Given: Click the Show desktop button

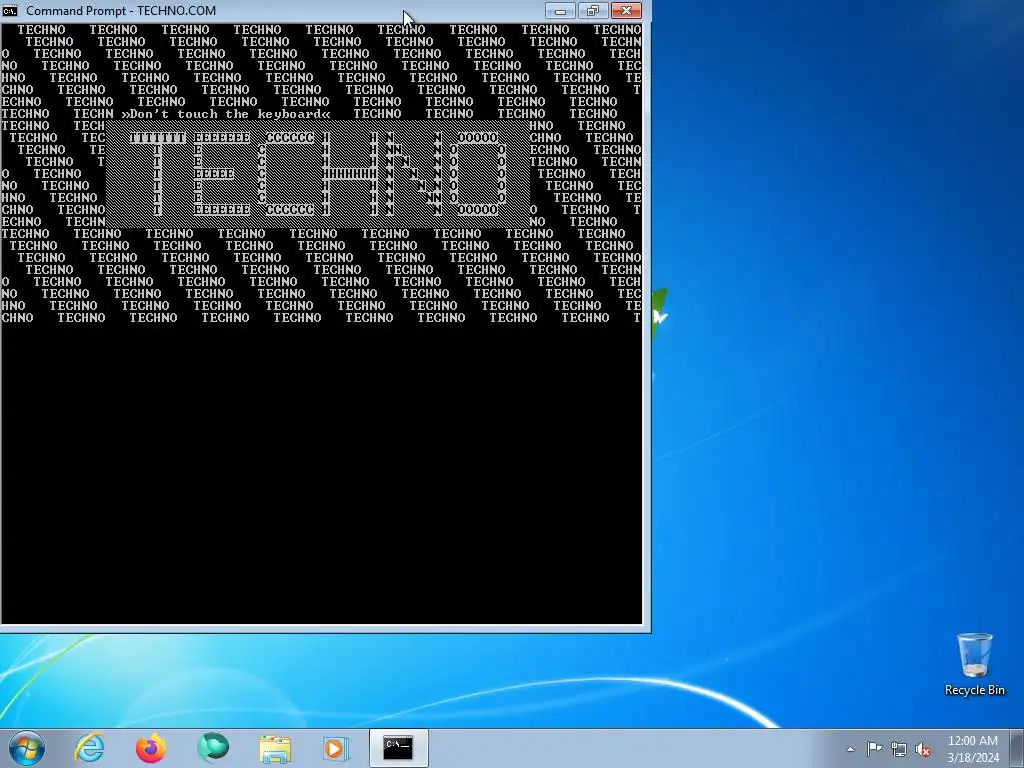Looking at the screenshot, I should pyautogui.click(x=1017, y=748).
